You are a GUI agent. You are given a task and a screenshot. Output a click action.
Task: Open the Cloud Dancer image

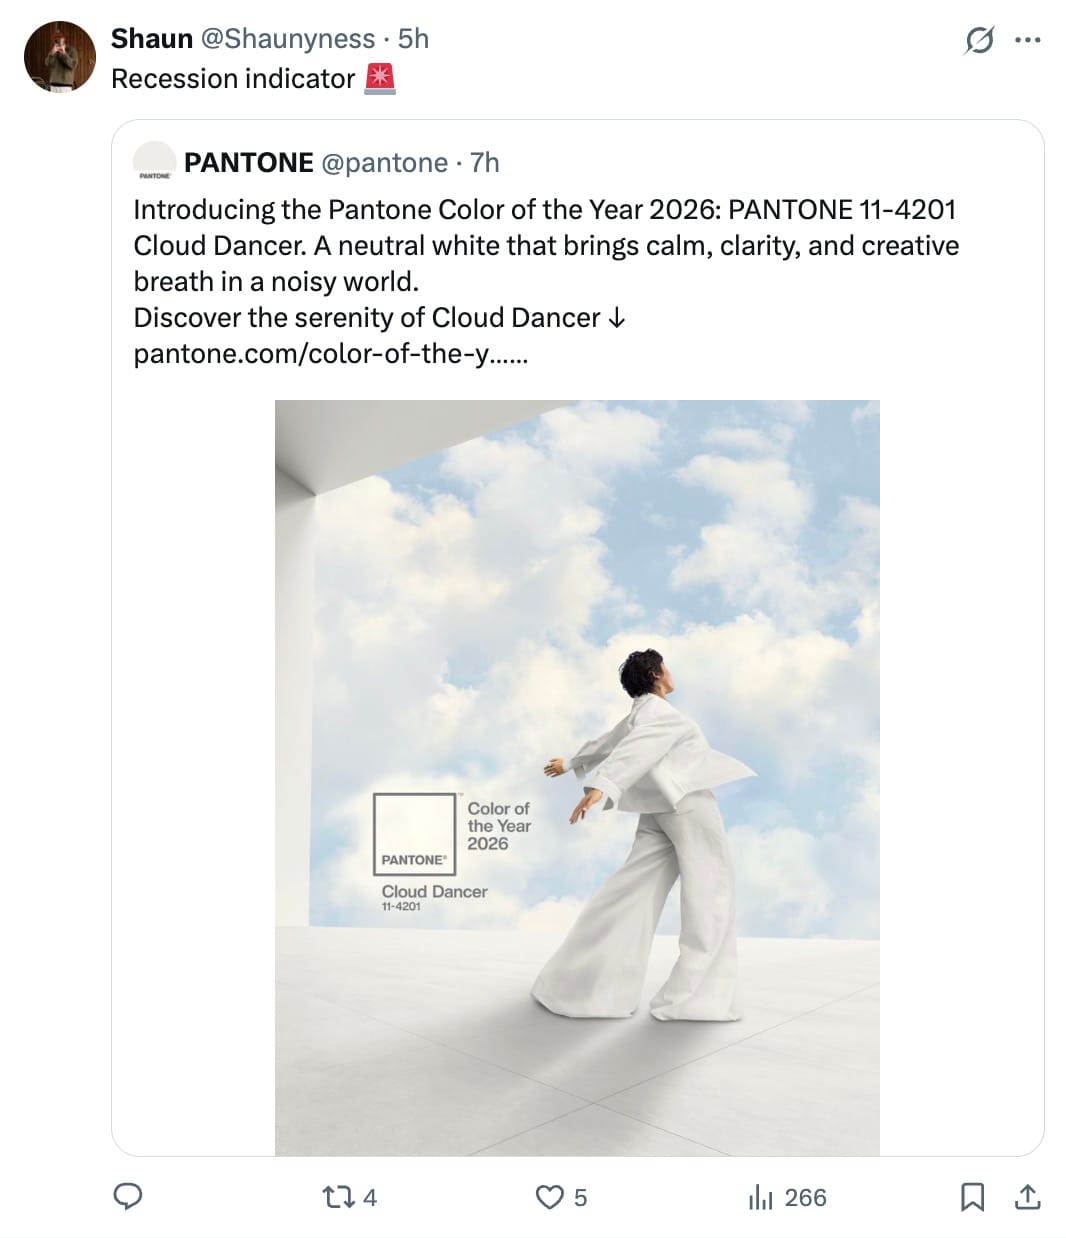point(577,778)
